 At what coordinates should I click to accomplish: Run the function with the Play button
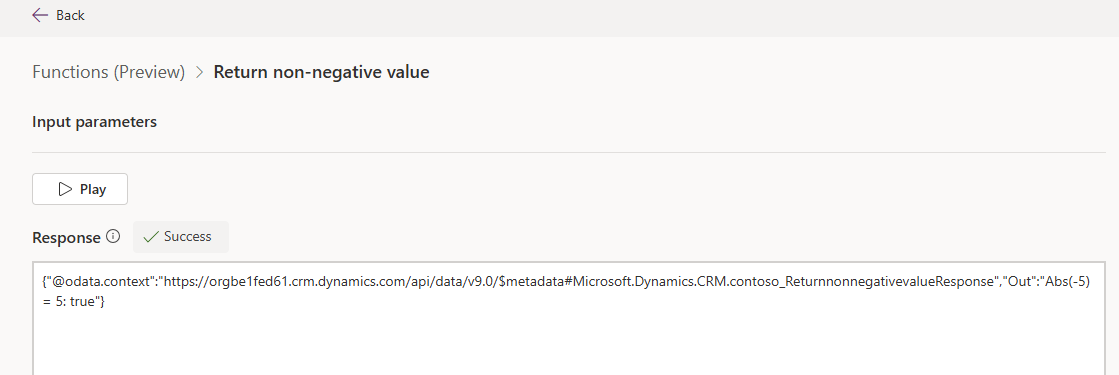pos(80,189)
